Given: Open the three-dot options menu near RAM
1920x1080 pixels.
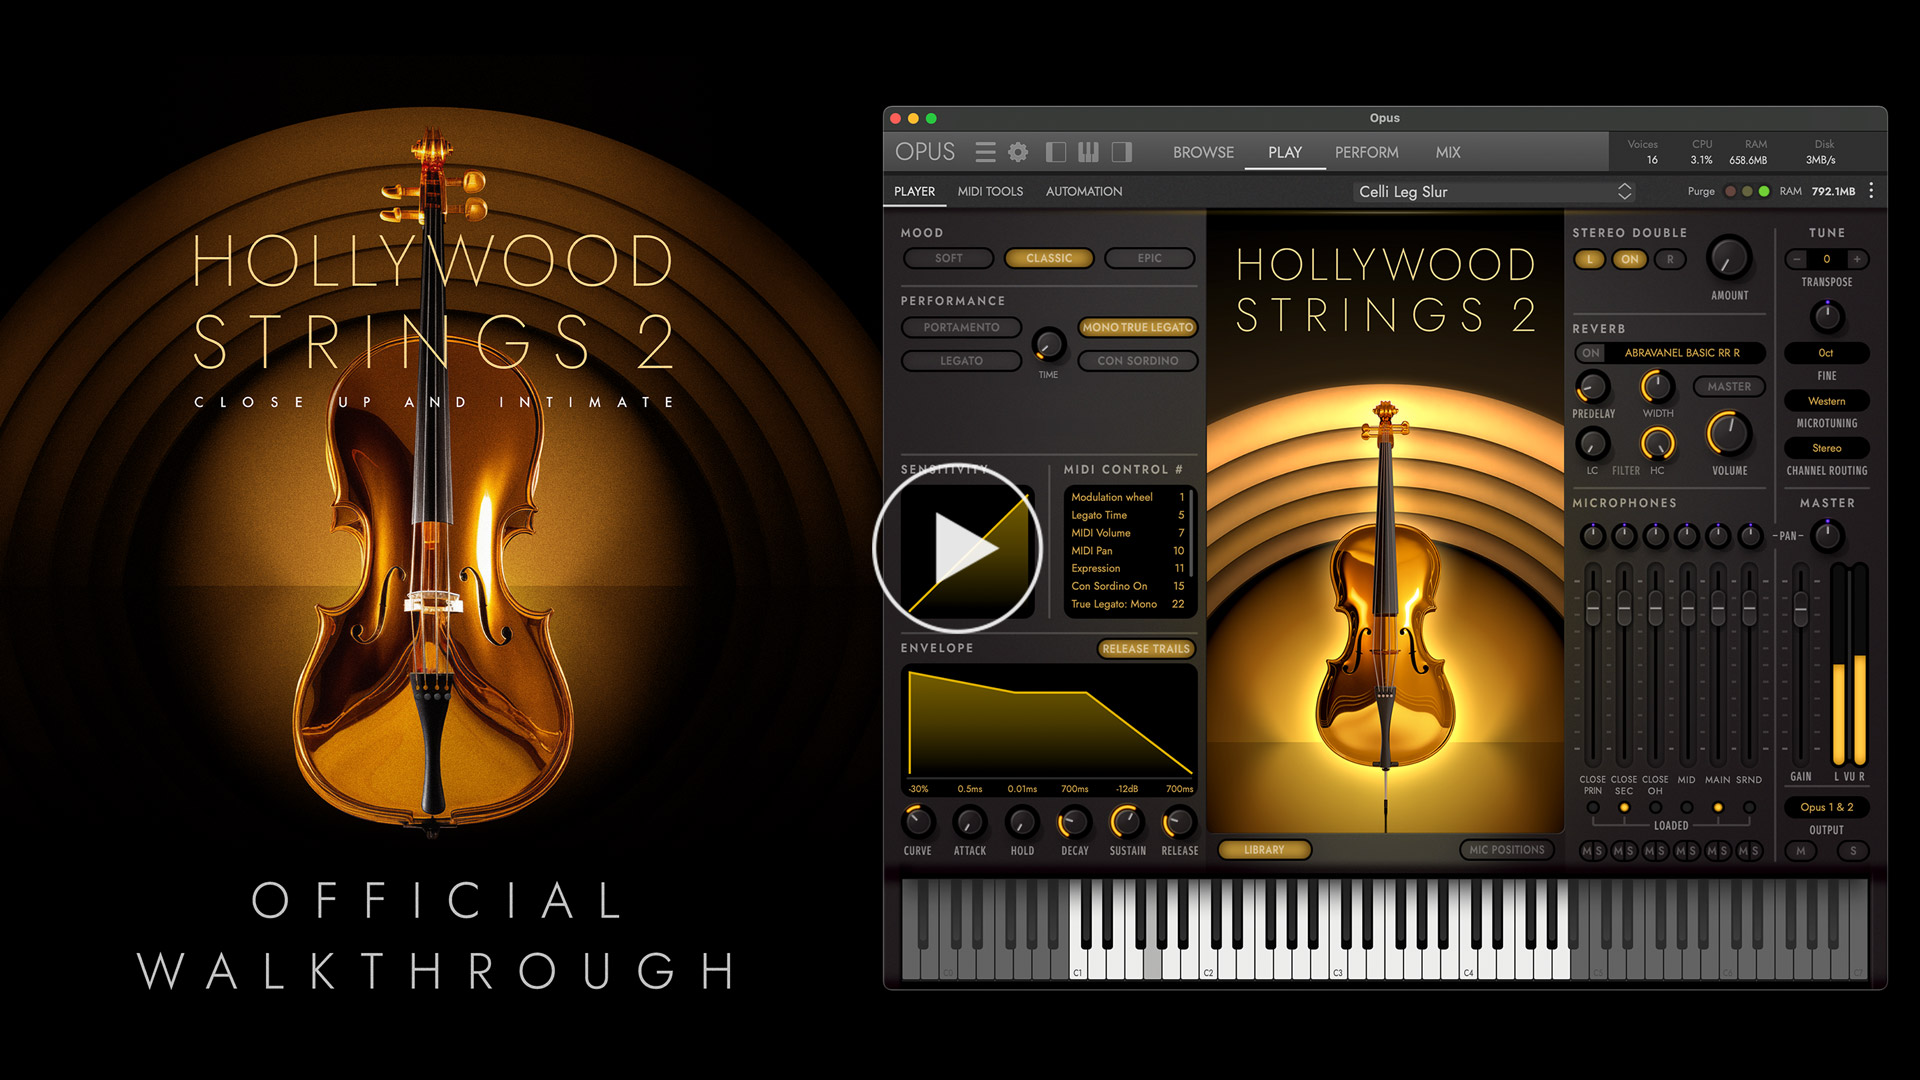Looking at the screenshot, I should click(x=1871, y=191).
